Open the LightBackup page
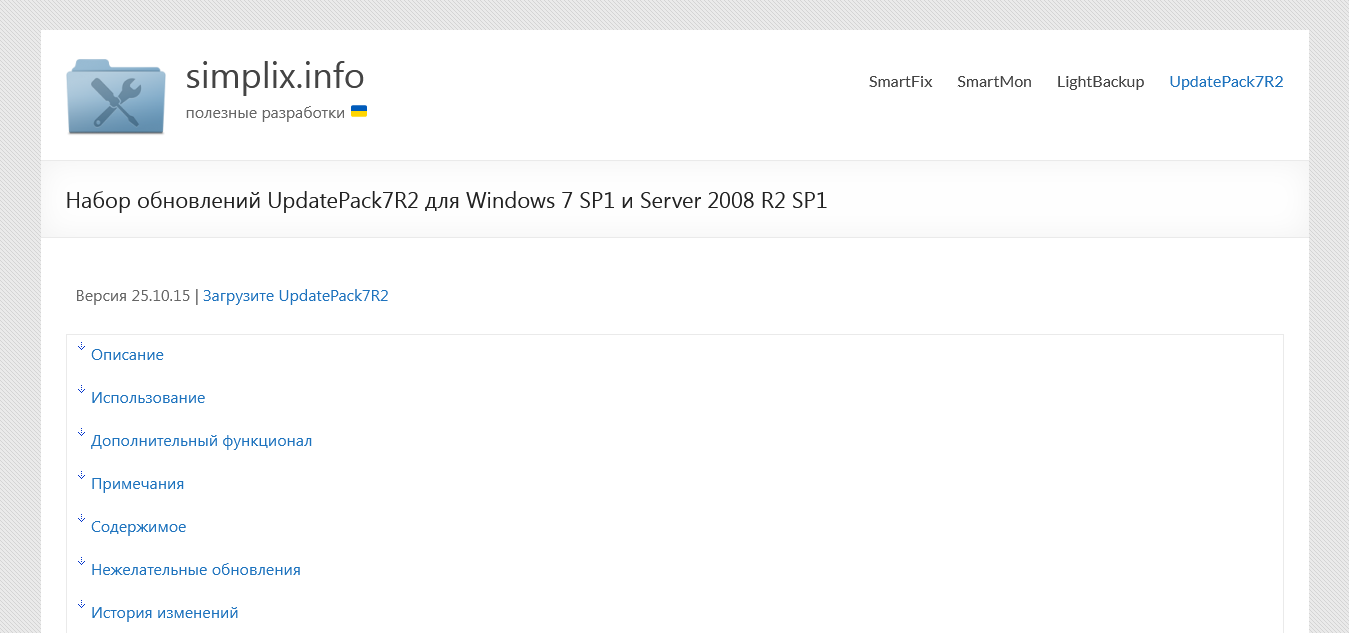Viewport: 1349px width, 633px height. pos(1100,82)
